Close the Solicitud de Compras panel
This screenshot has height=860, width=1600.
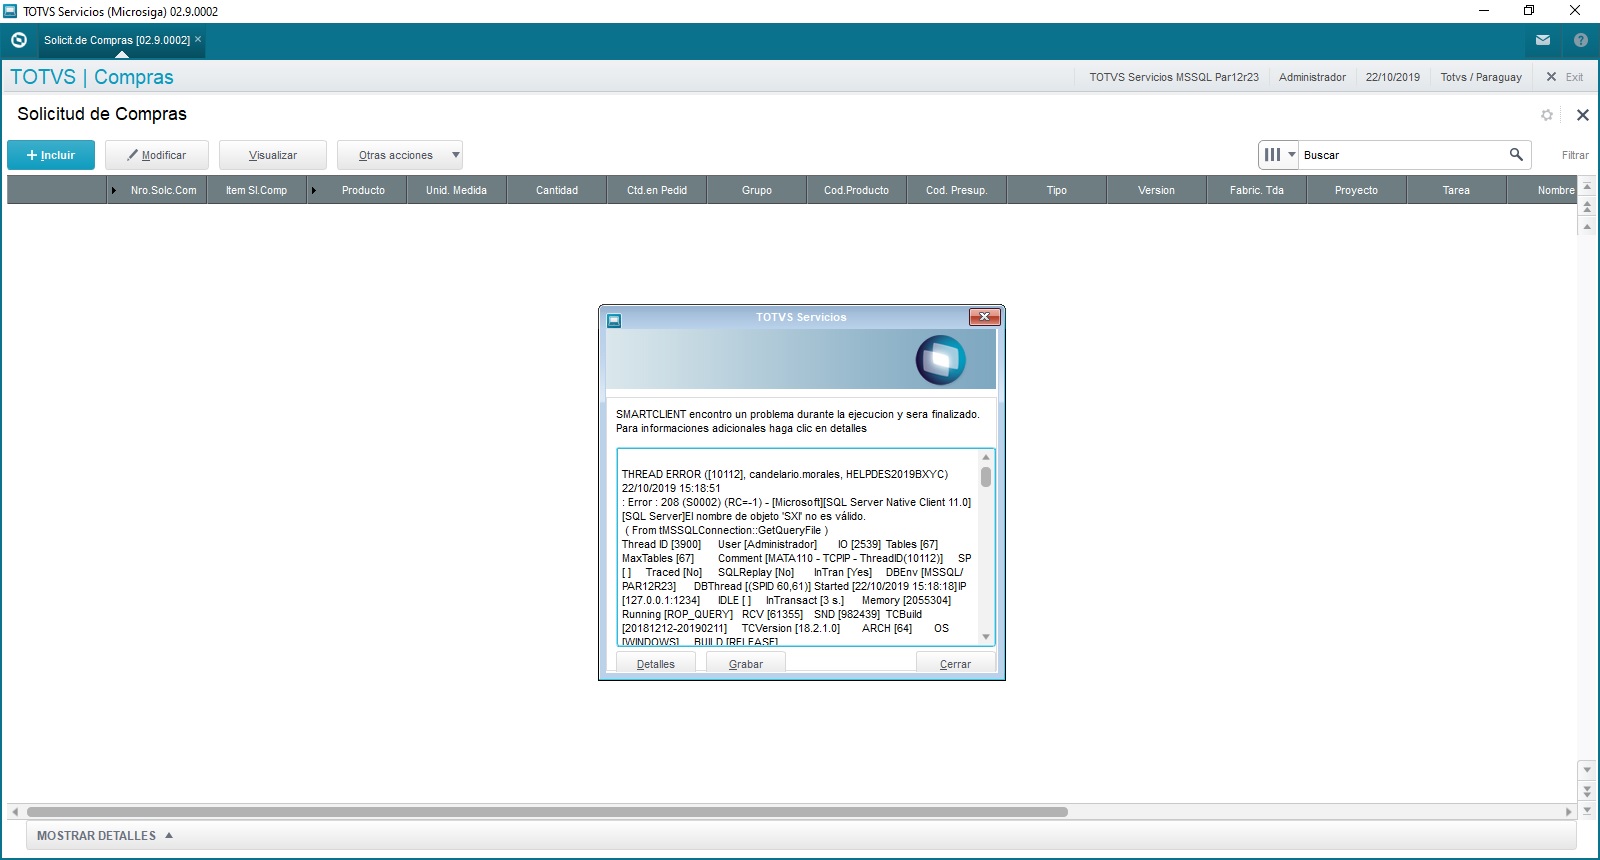[x=1583, y=115]
